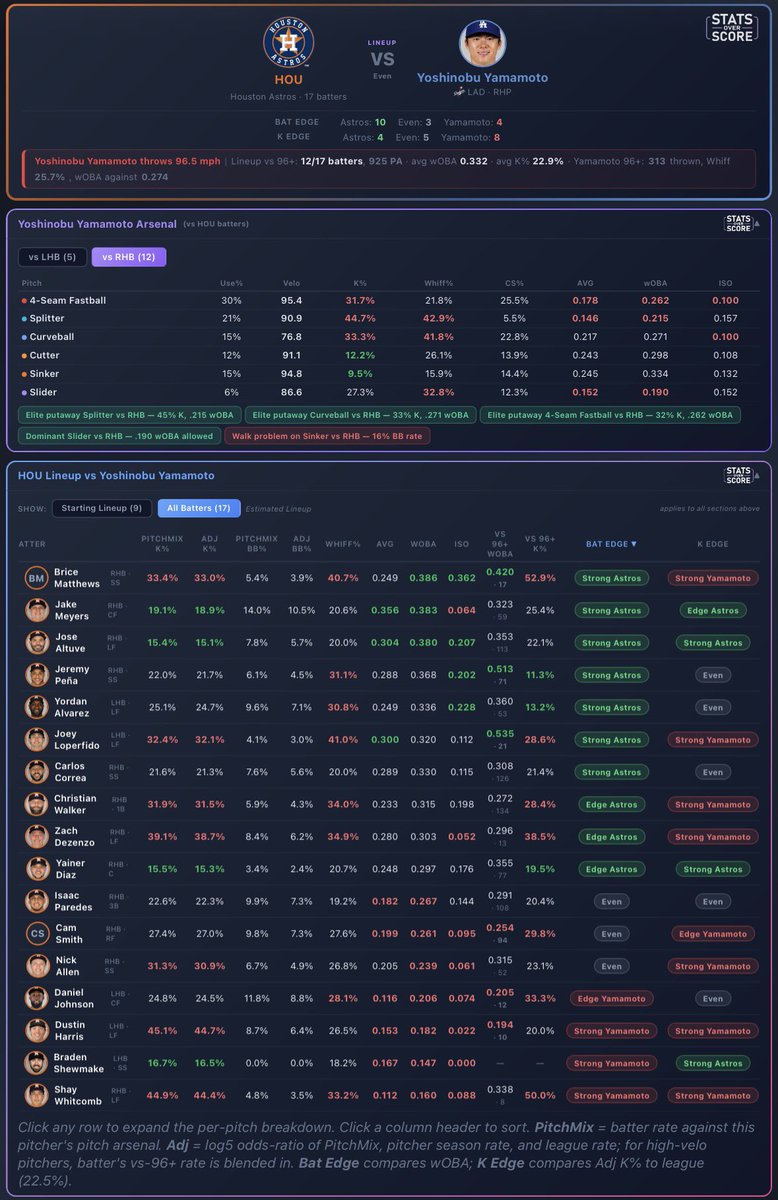Click Edge Yamamoto badge for Cam Smith
This screenshot has width=778, height=1200.
point(713,934)
